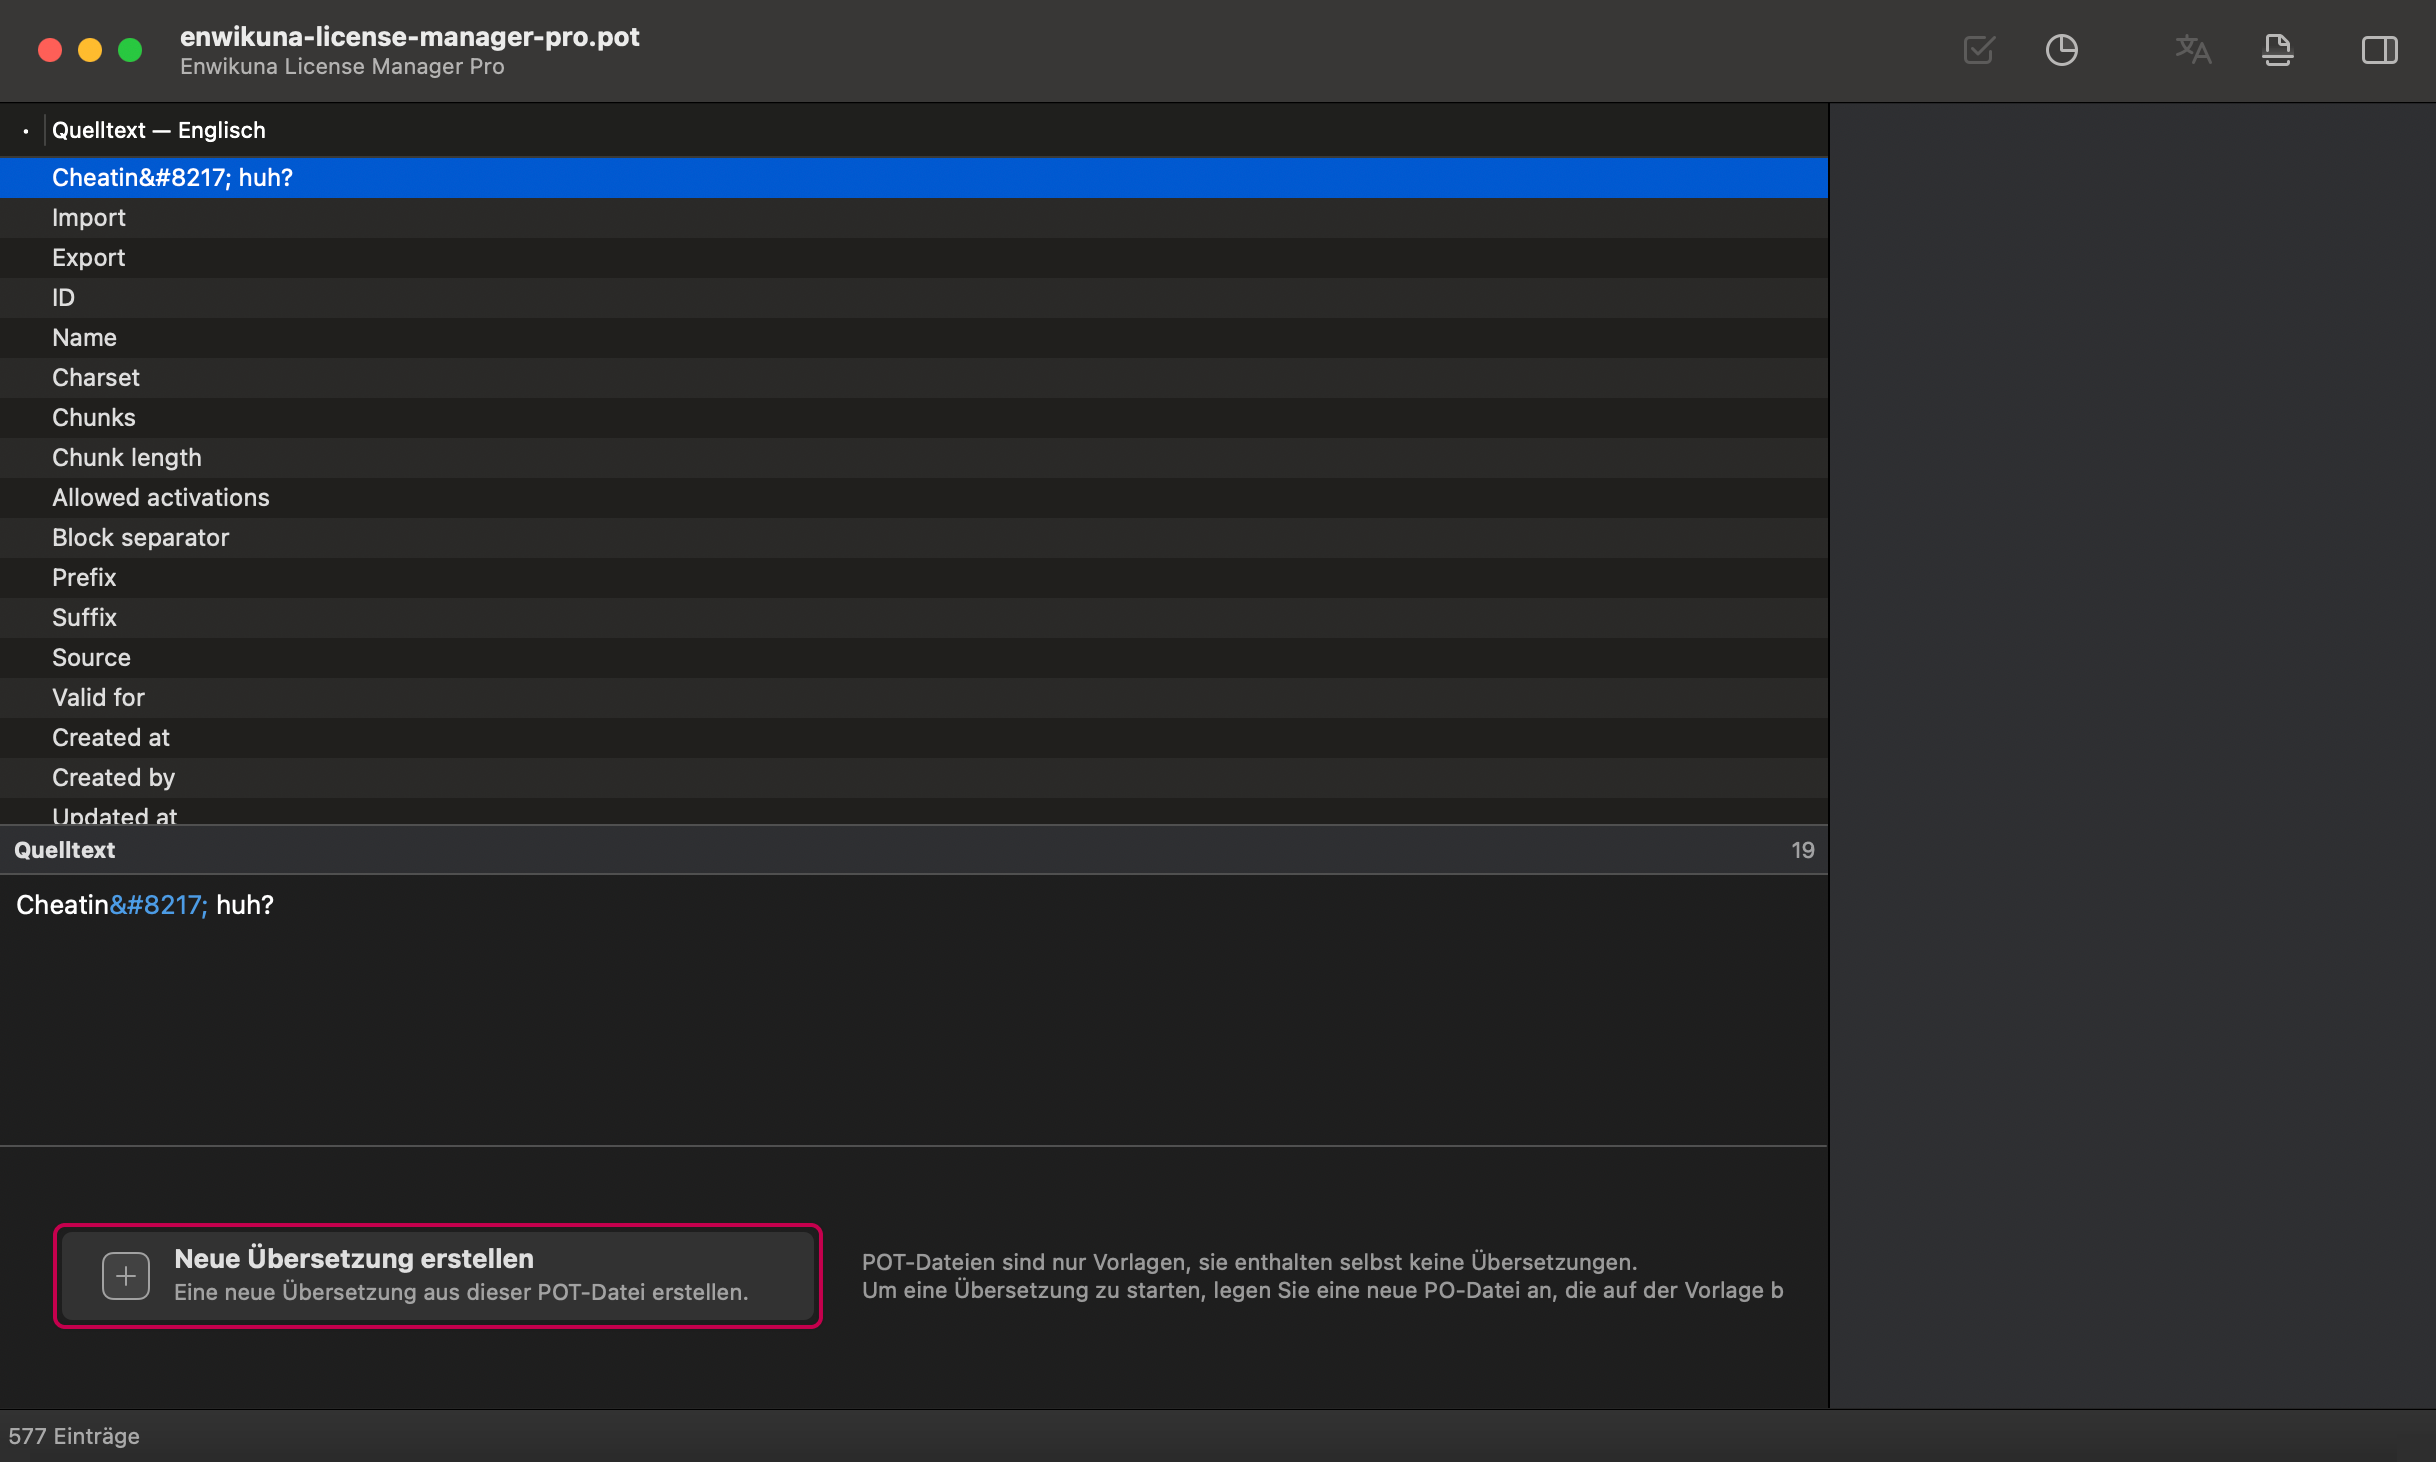Viewport: 2436px width, 1462px height.
Task: Select the 'Allowed activations' list row
Action: [914, 498]
